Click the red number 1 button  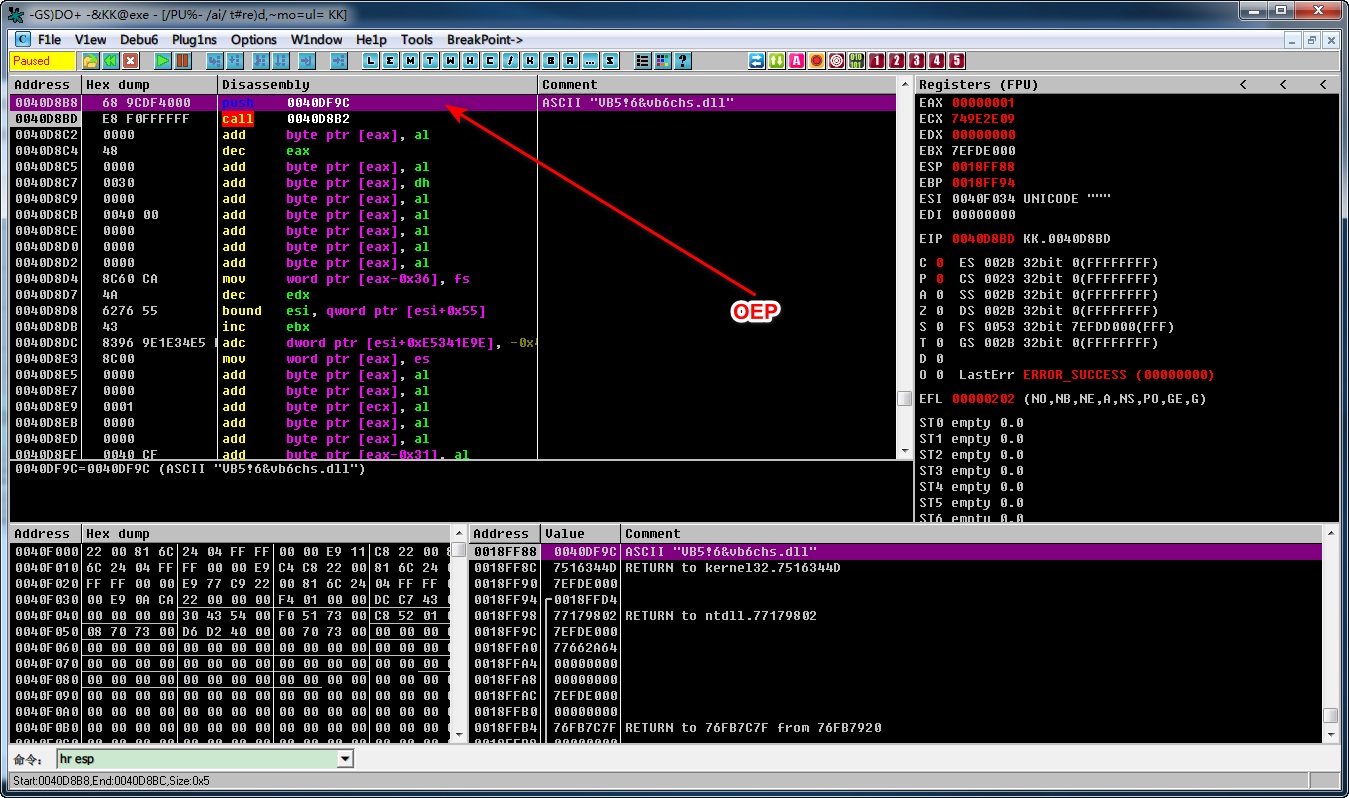pos(877,61)
